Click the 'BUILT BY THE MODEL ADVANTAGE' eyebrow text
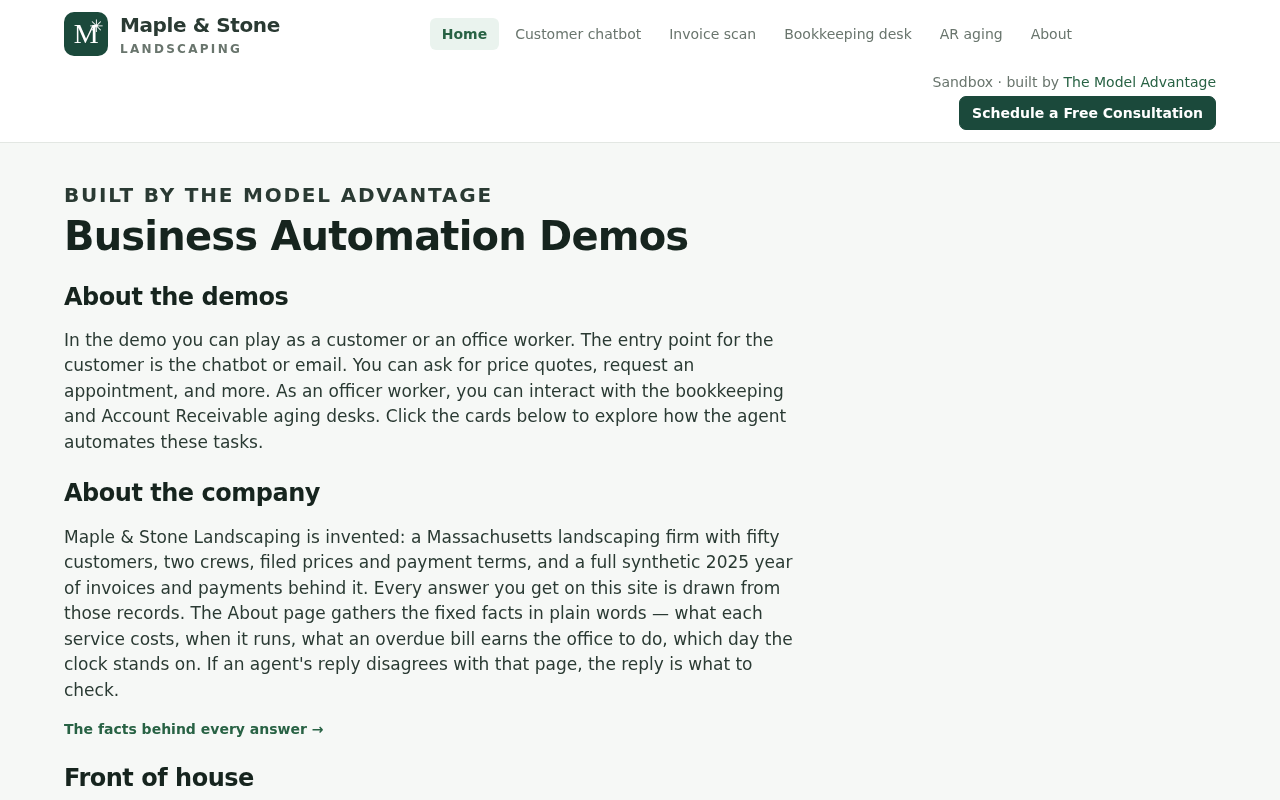Image resolution: width=1280 pixels, height=800 pixels. [278, 195]
